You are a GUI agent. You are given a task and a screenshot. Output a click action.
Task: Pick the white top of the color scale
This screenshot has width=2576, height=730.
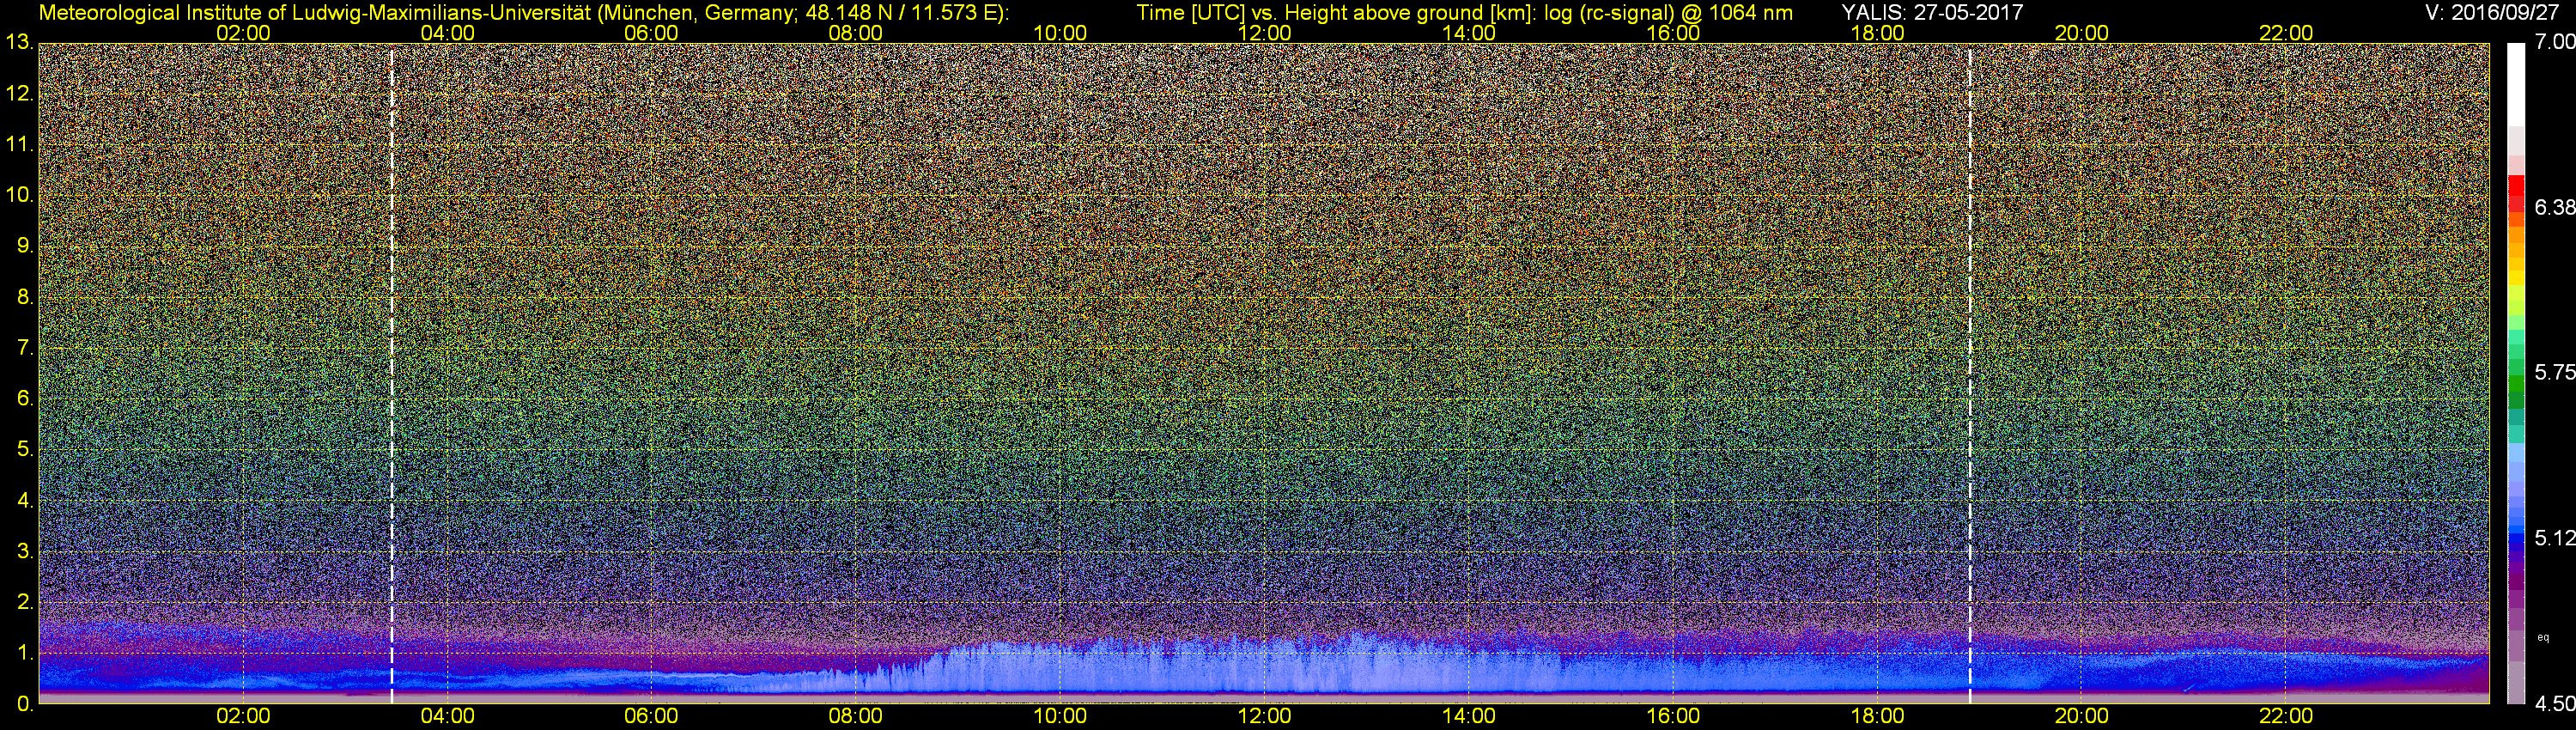(2516, 85)
